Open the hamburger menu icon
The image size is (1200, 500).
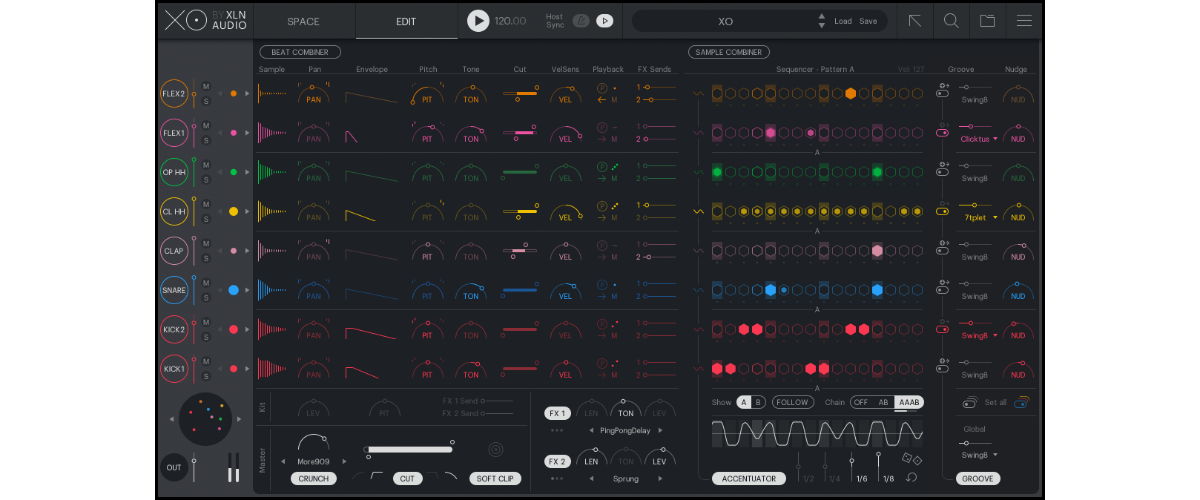(1024, 20)
